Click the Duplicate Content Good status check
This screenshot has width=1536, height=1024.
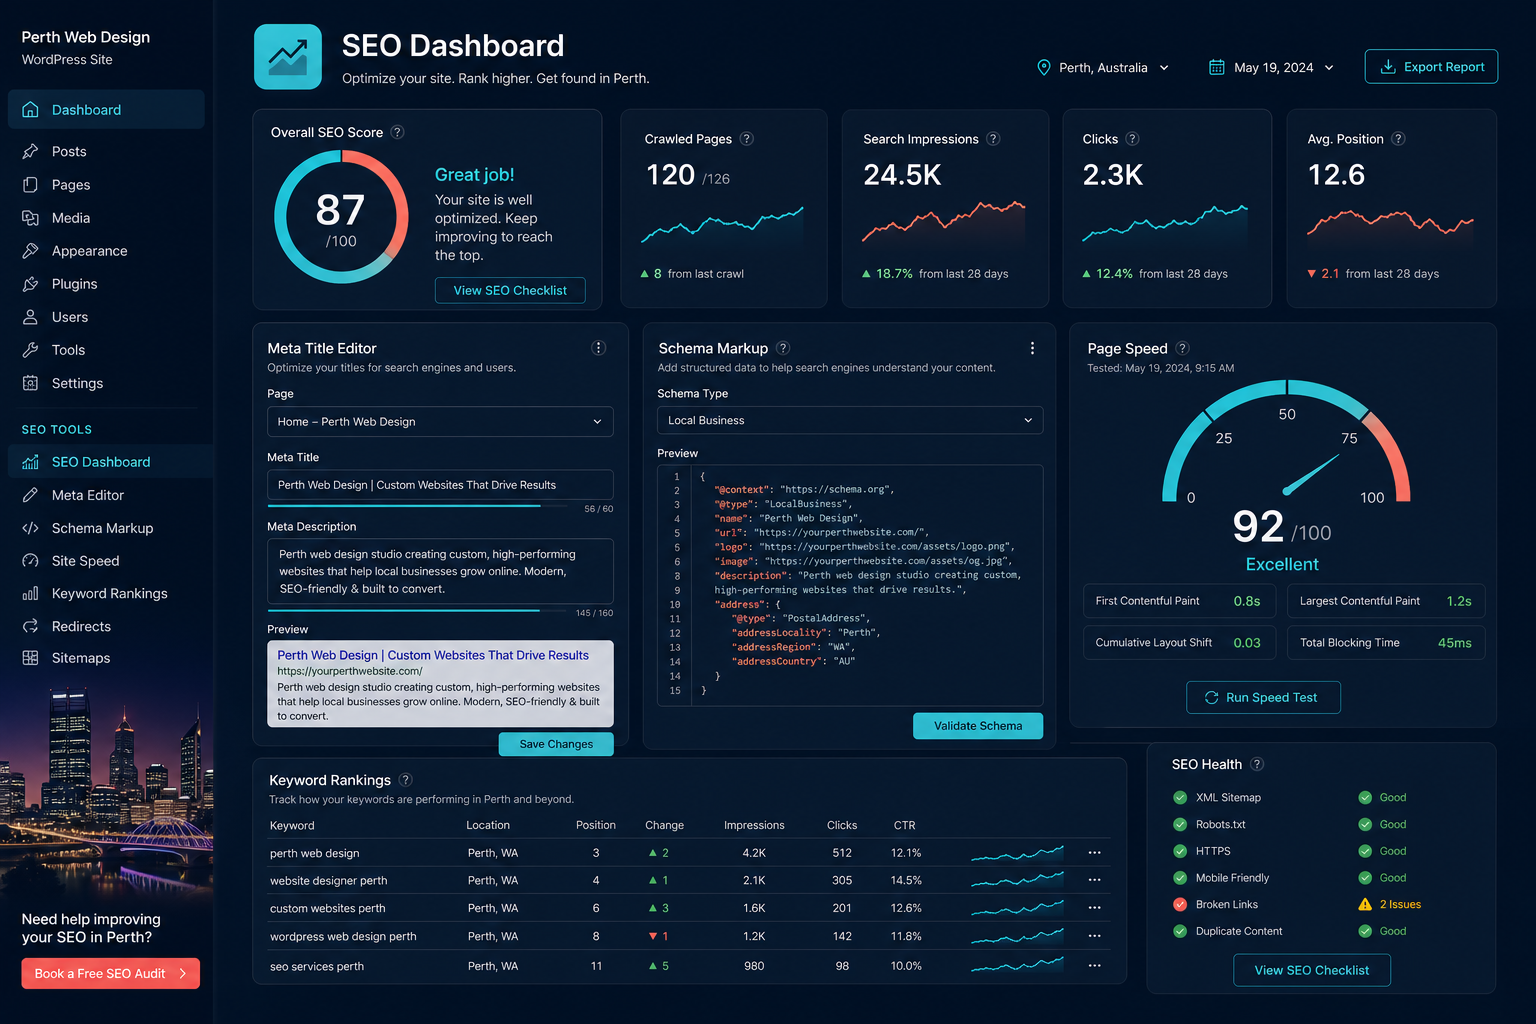[1365, 931]
